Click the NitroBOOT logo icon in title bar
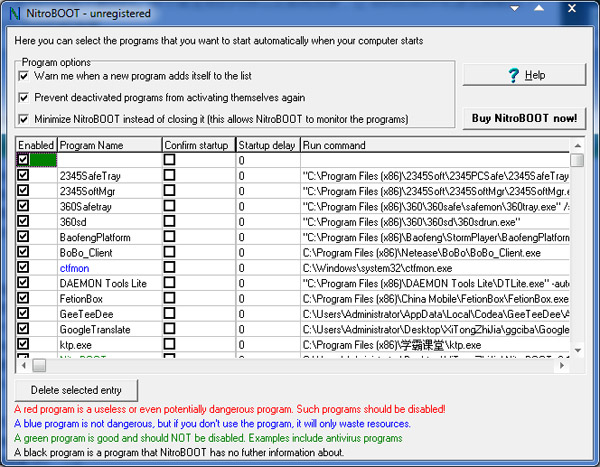This screenshot has height=467, width=600. (15, 13)
